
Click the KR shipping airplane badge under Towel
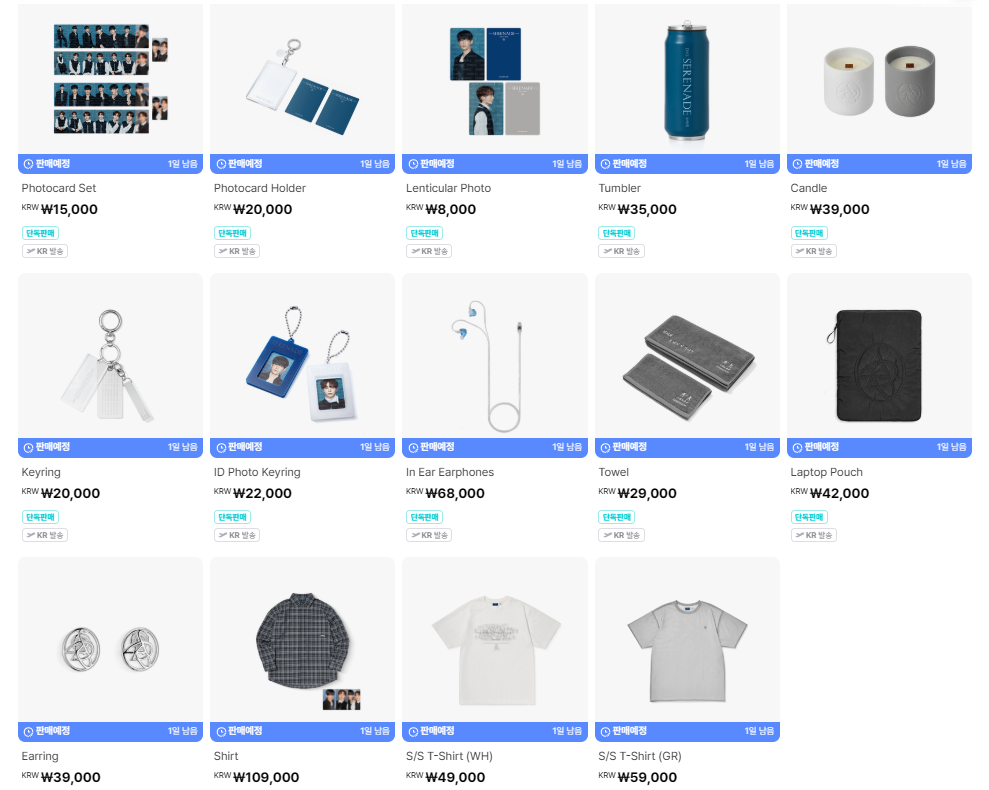tap(621, 535)
